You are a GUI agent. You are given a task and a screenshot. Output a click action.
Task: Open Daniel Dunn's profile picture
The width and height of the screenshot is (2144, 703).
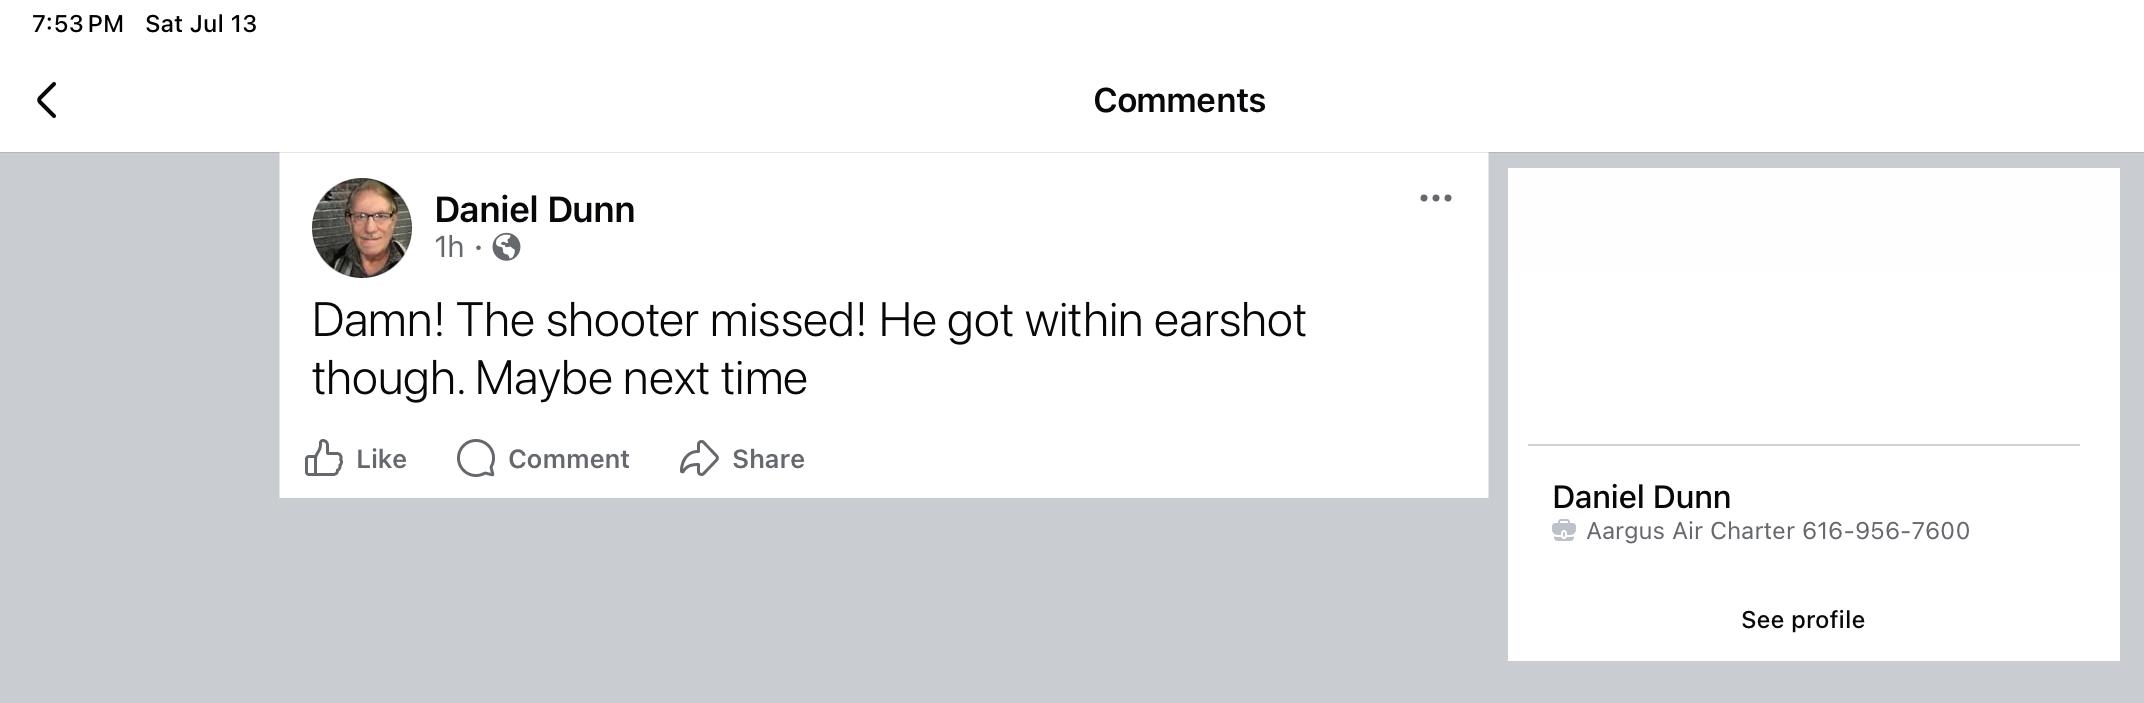[x=362, y=228]
